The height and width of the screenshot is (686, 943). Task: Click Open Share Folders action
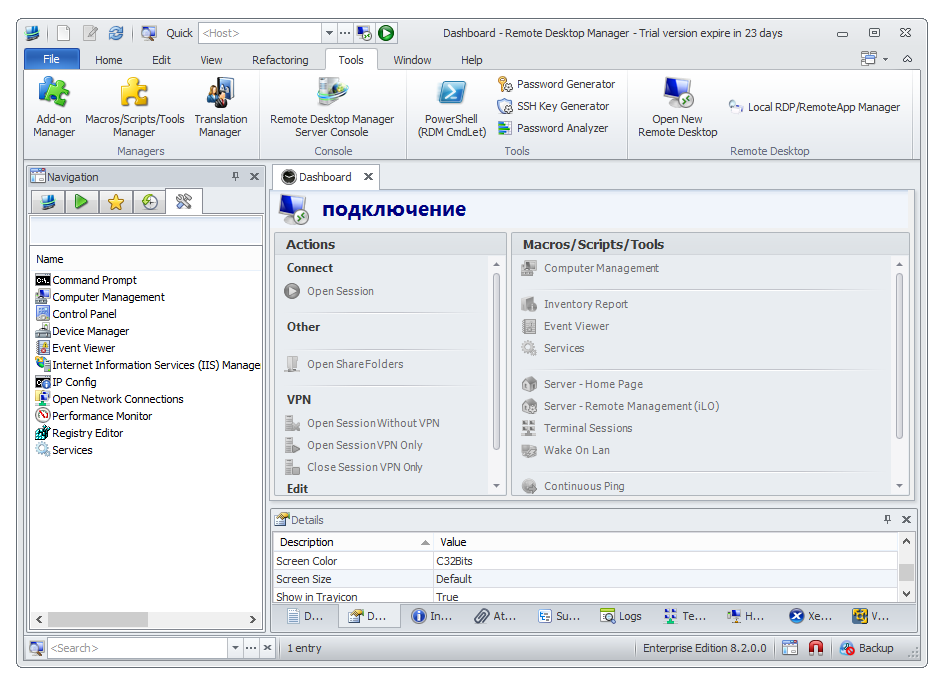pyautogui.click(x=344, y=364)
